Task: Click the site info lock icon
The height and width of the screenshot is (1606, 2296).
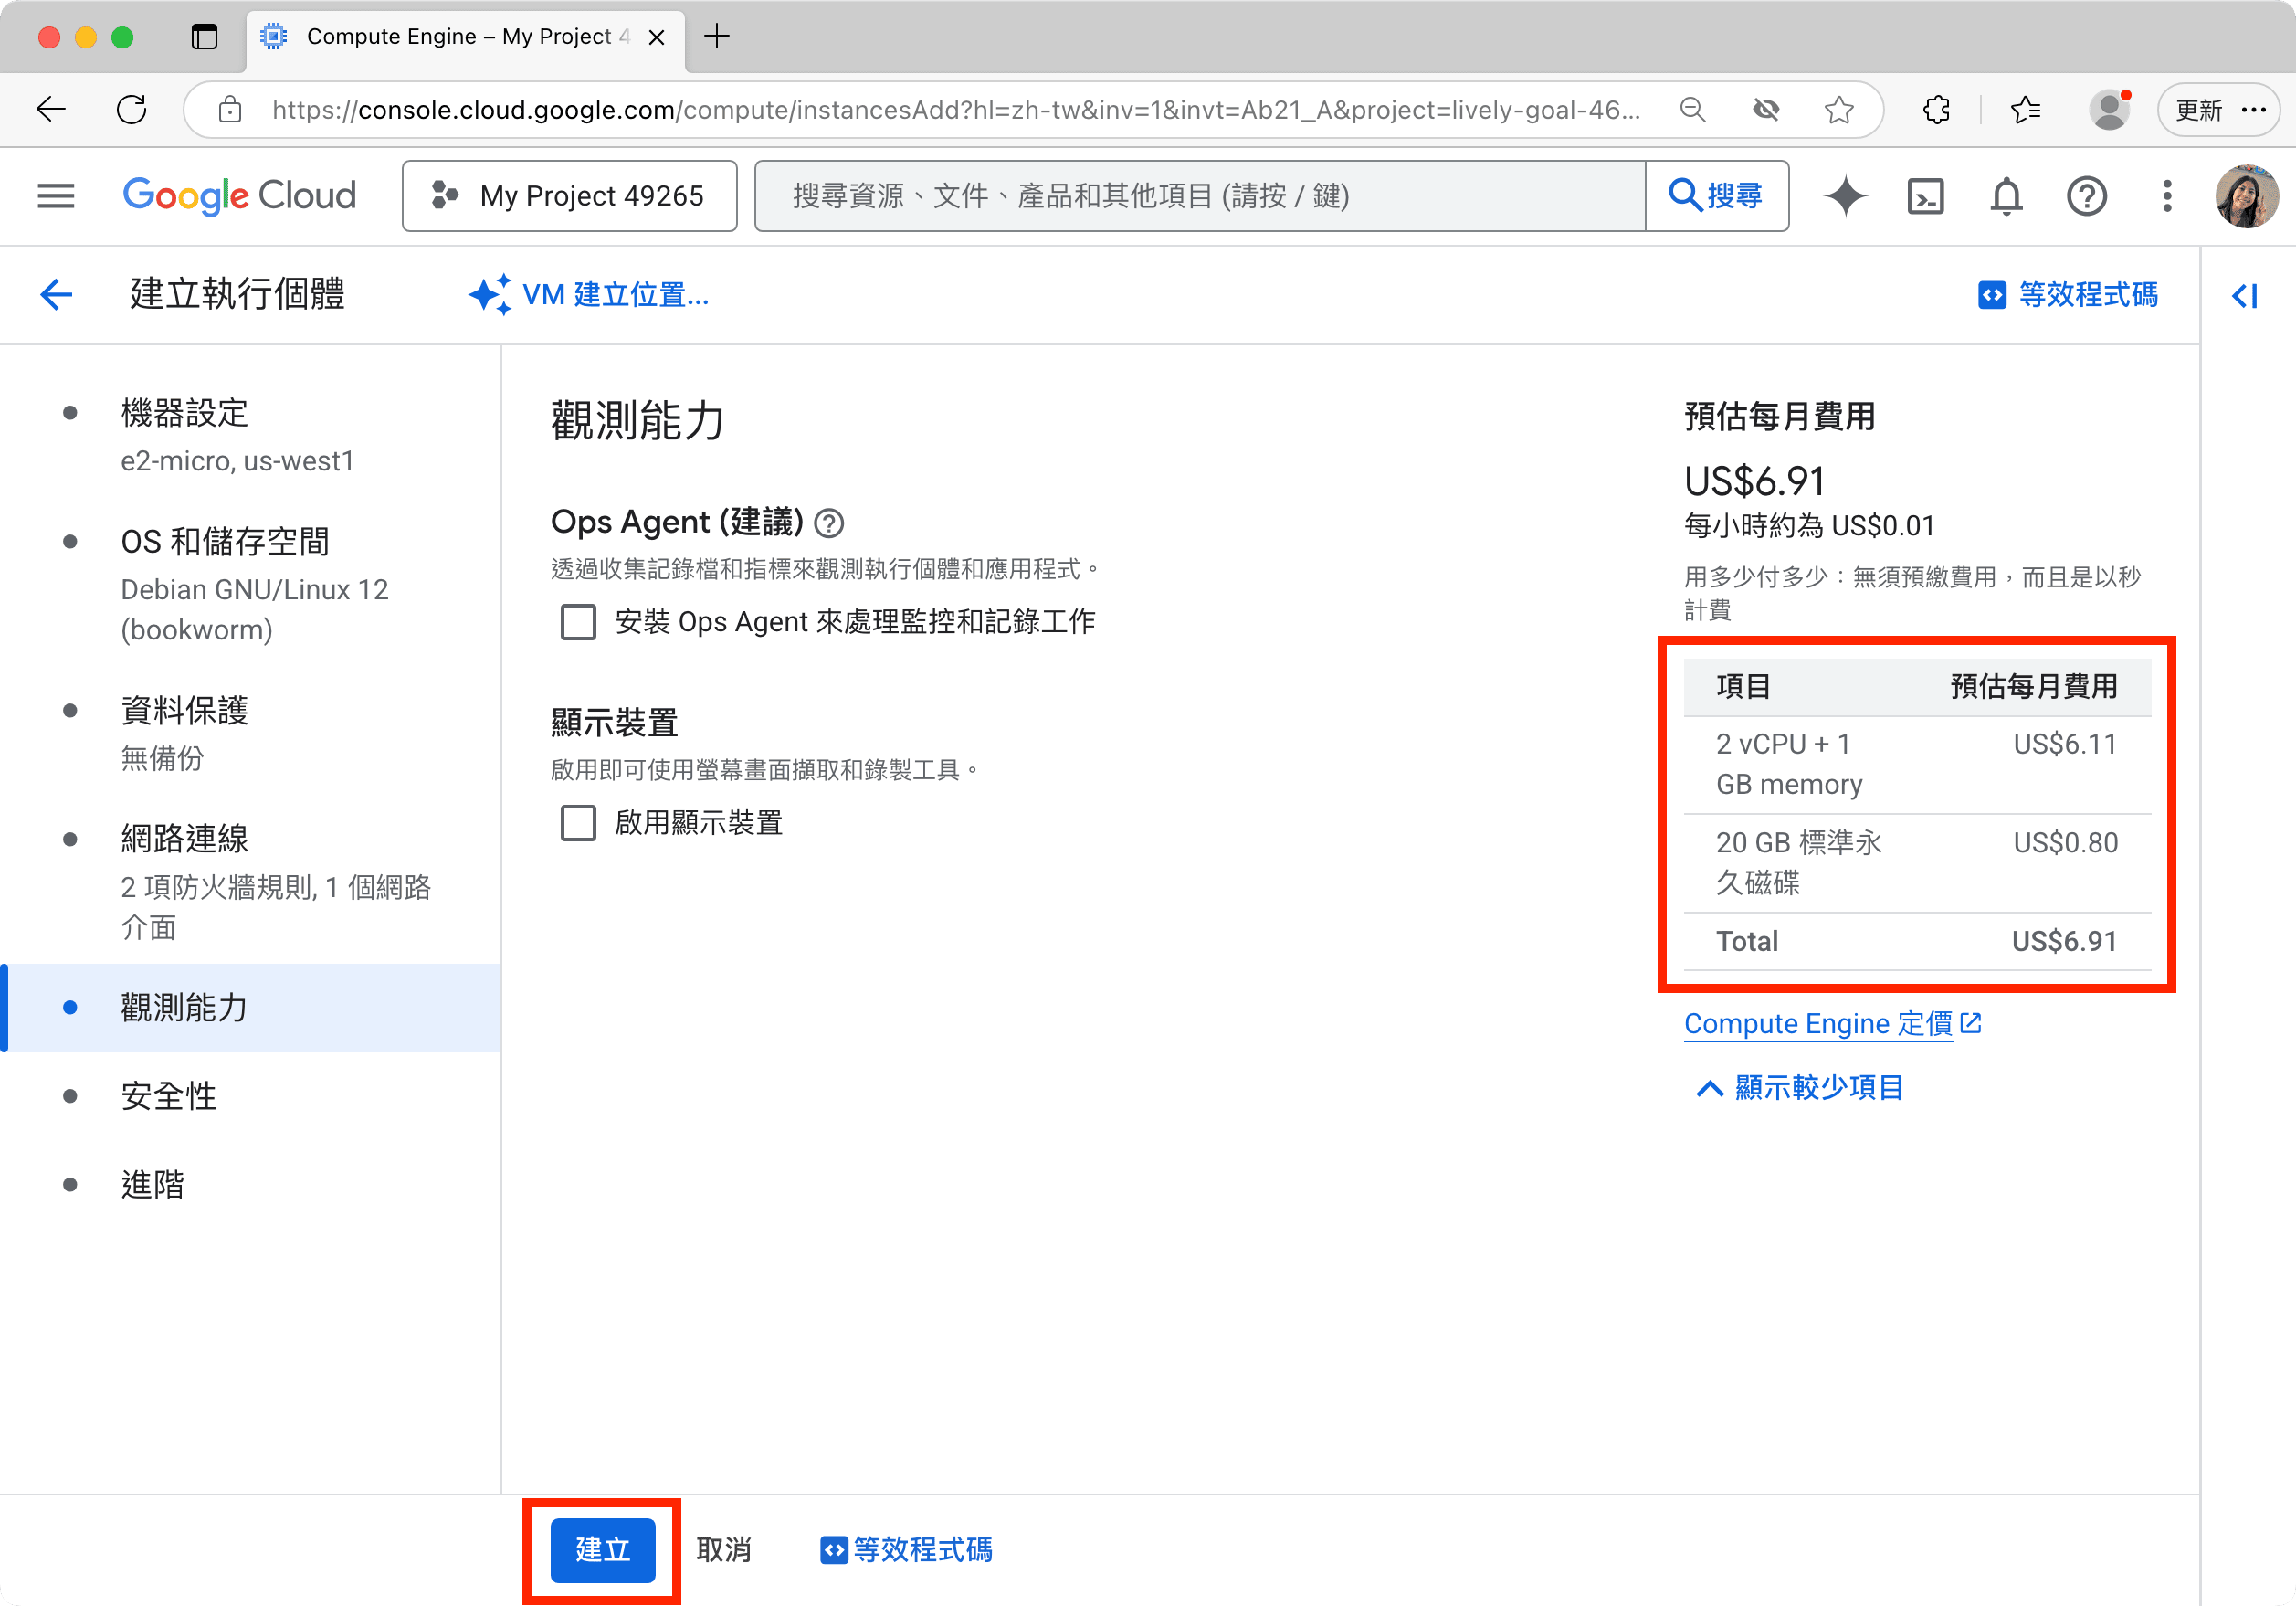Action: 230,109
